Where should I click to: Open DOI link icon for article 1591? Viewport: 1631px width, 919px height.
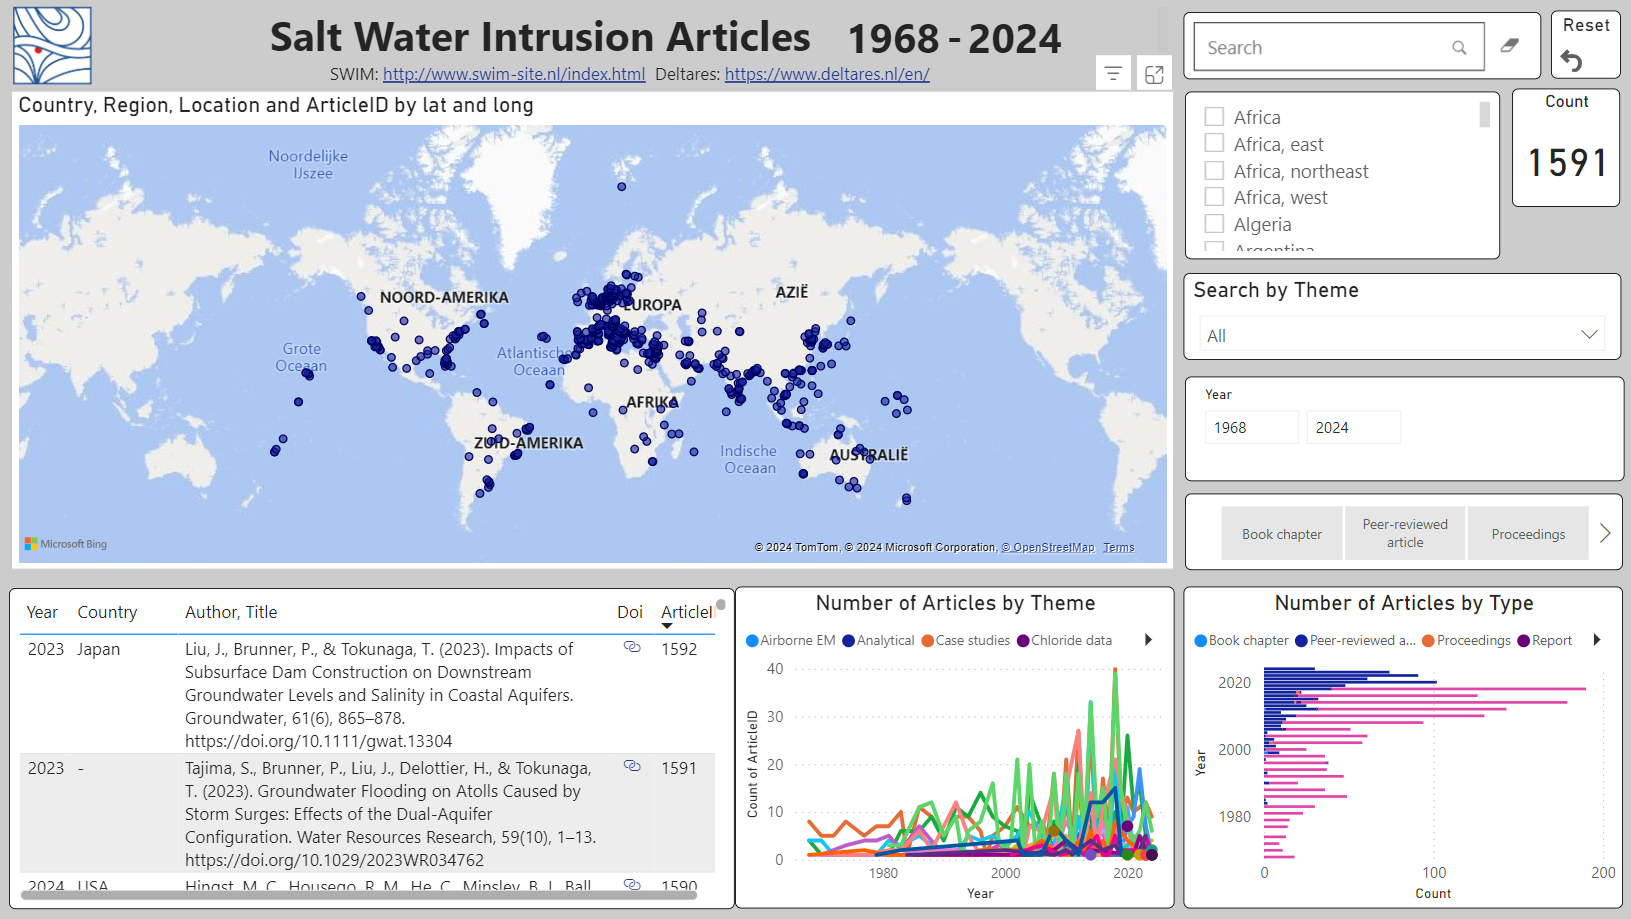[632, 766]
